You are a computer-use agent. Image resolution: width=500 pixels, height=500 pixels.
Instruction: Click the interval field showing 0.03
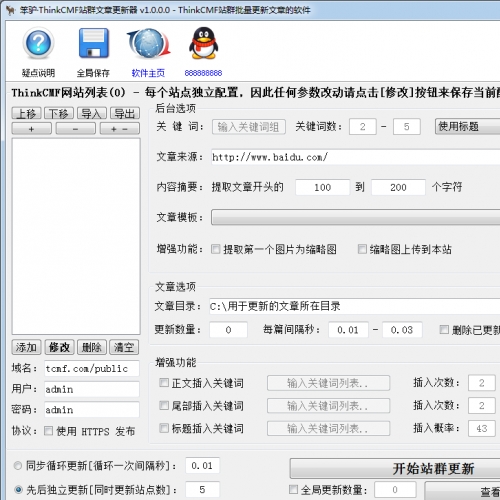402,330
